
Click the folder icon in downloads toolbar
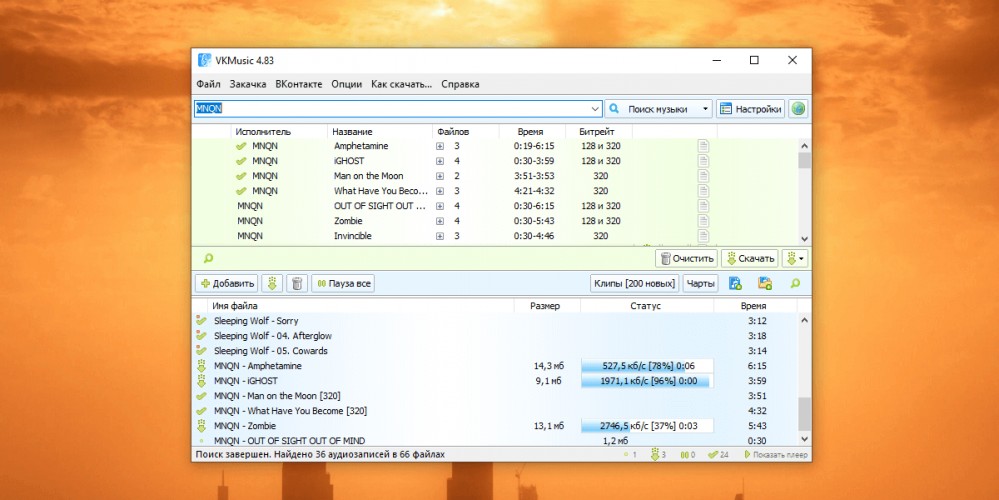tap(765, 283)
